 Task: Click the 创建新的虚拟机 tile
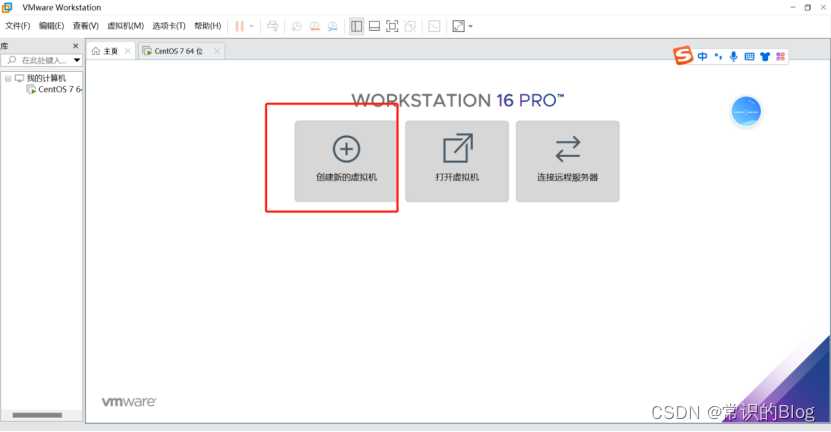point(346,161)
